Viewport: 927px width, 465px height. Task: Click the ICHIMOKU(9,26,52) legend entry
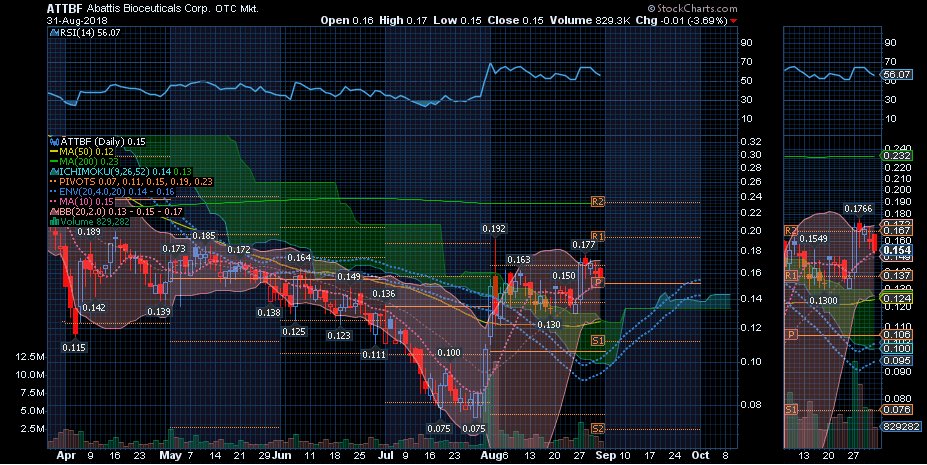pyautogui.click(x=125, y=172)
